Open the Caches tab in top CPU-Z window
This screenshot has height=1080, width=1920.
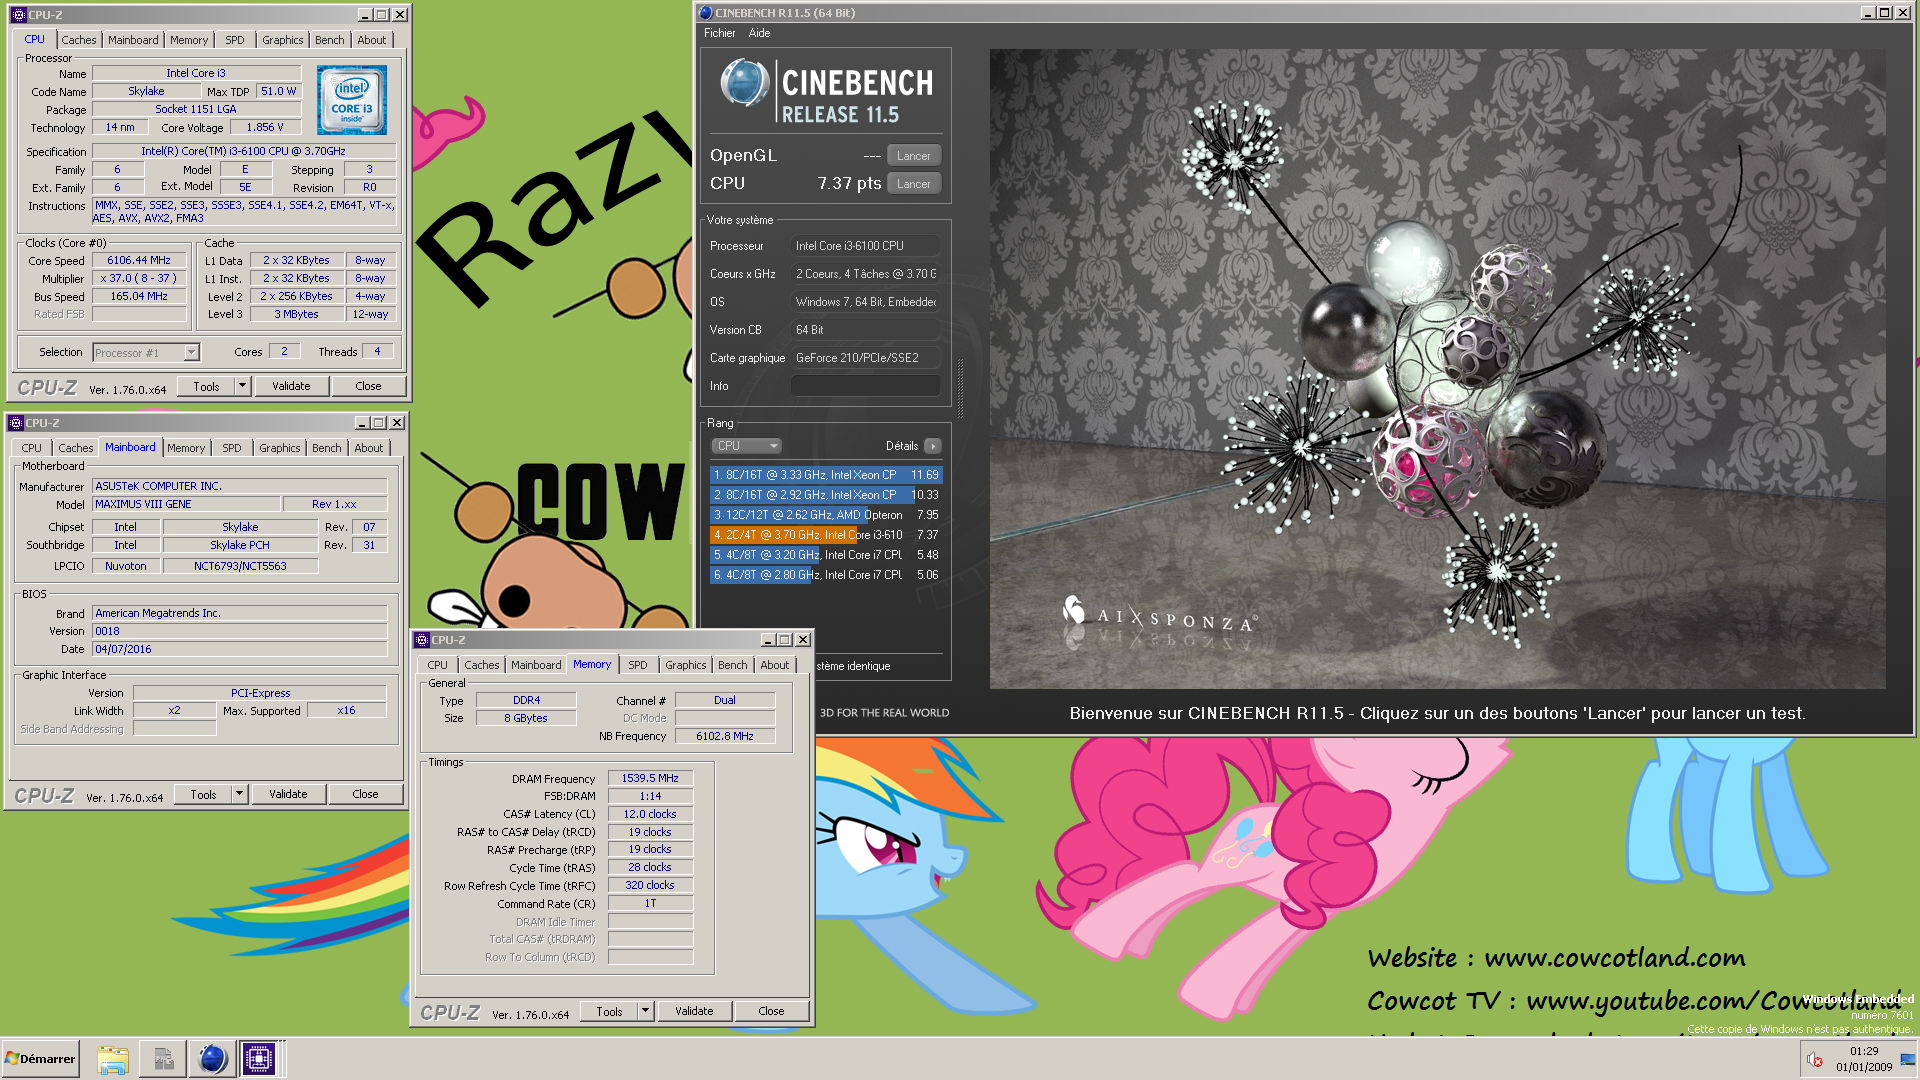point(79,40)
